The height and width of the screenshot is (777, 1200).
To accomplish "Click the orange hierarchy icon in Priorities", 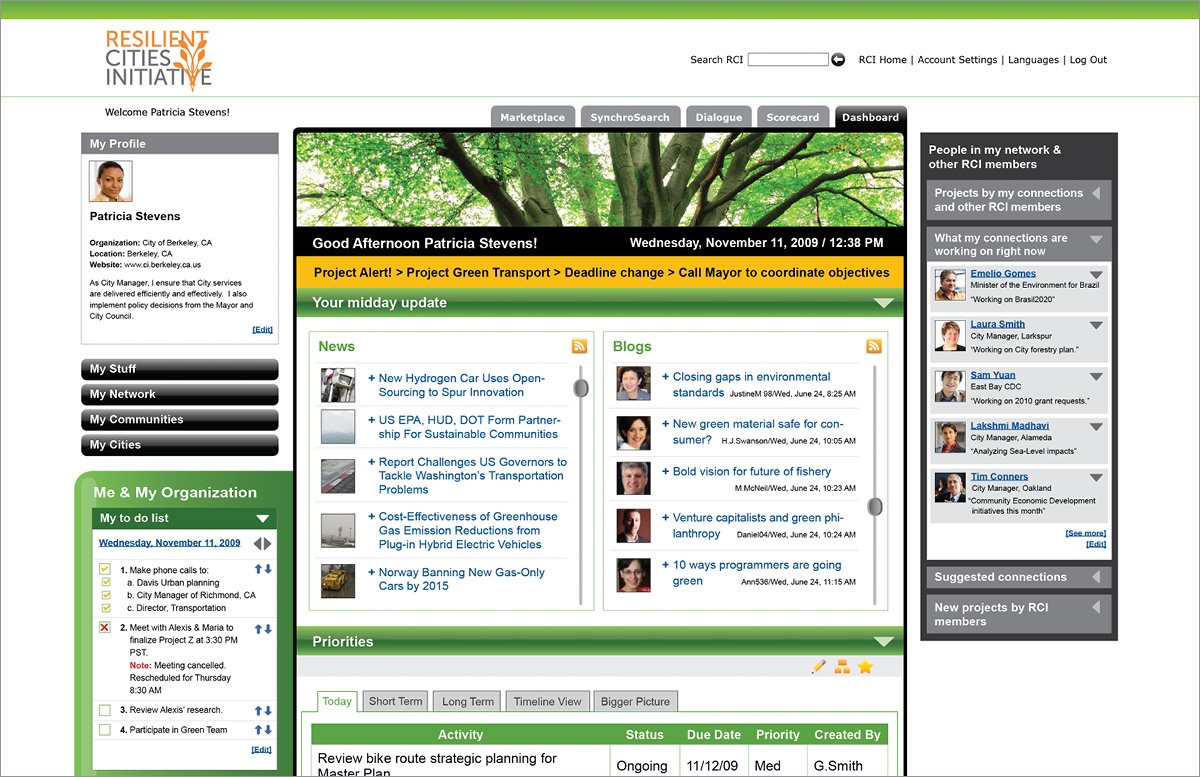I will coord(842,667).
